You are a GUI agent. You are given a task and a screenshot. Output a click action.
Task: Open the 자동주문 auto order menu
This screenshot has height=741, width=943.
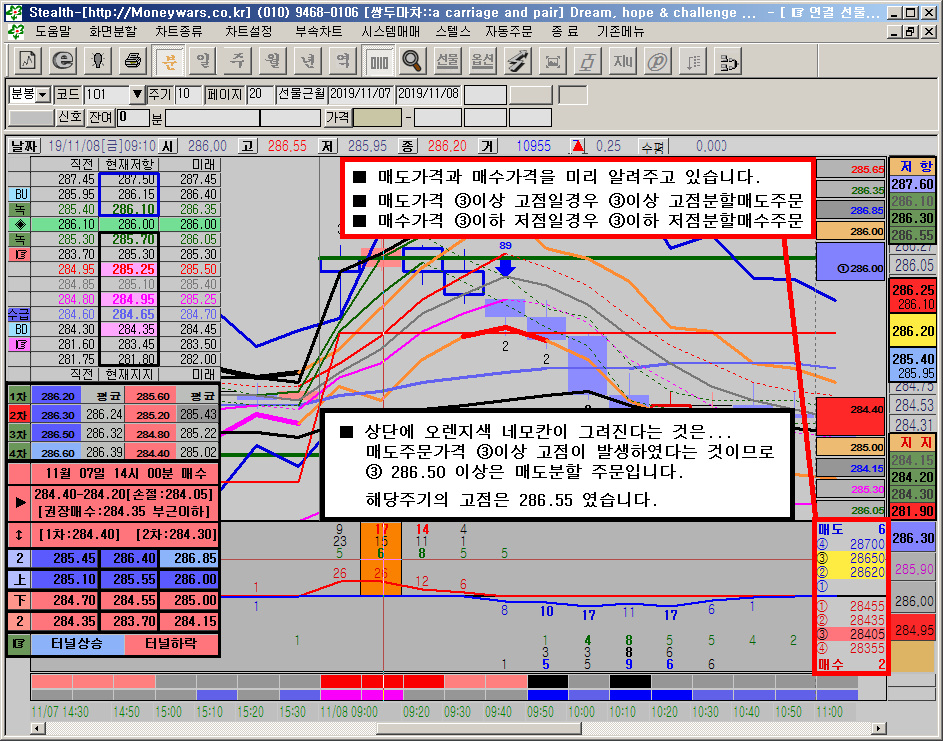[509, 32]
